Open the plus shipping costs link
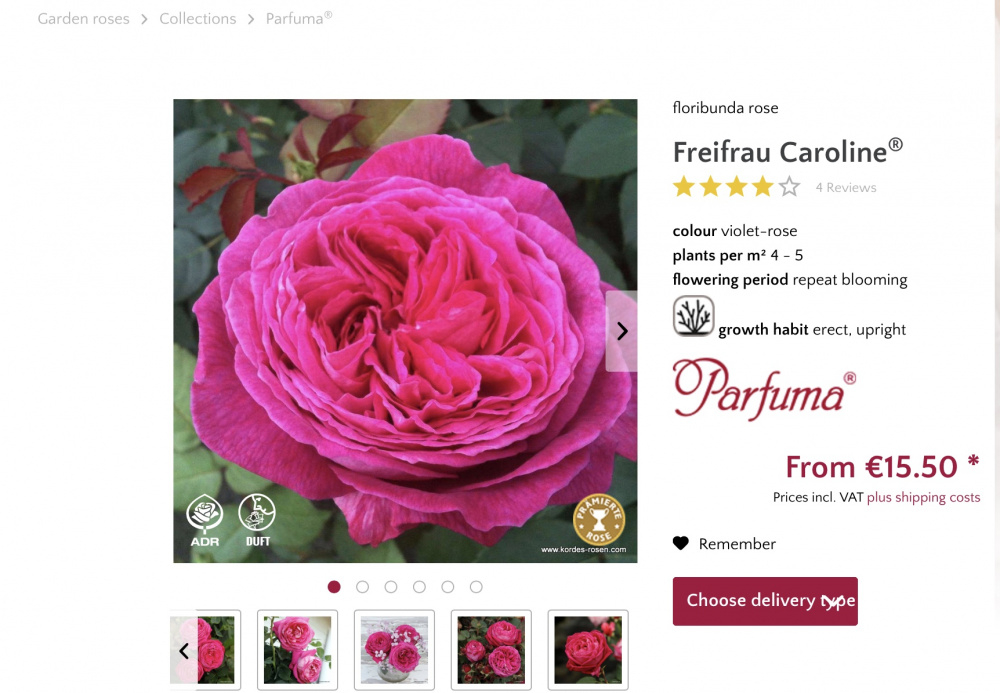1000x693 pixels. [923, 497]
